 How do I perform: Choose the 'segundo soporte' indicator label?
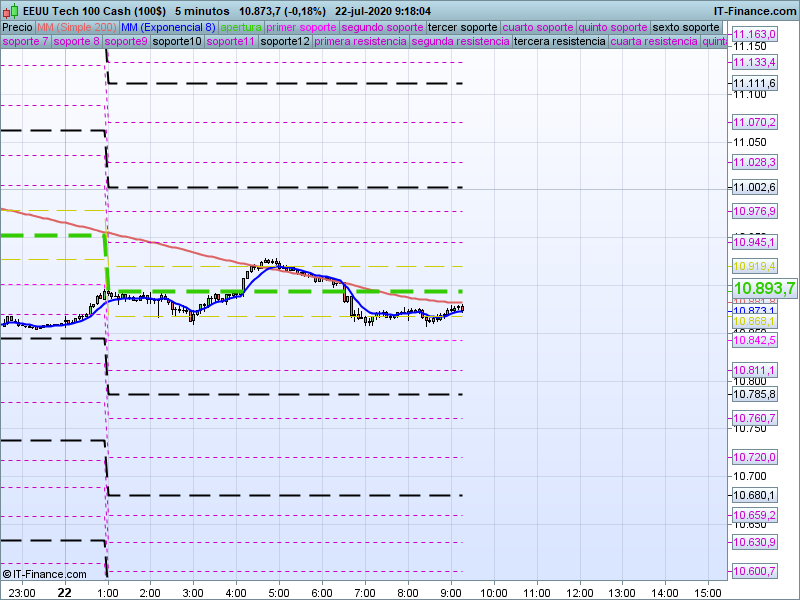[x=382, y=27]
